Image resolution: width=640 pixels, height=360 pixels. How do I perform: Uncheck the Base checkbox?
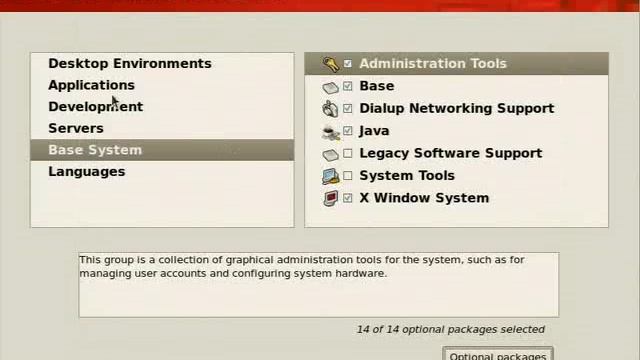(x=347, y=86)
